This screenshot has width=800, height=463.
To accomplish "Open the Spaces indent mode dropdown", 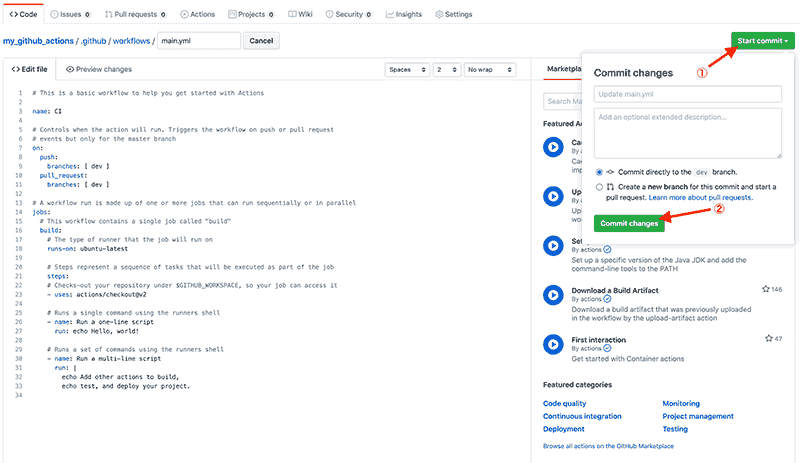I will coord(407,69).
